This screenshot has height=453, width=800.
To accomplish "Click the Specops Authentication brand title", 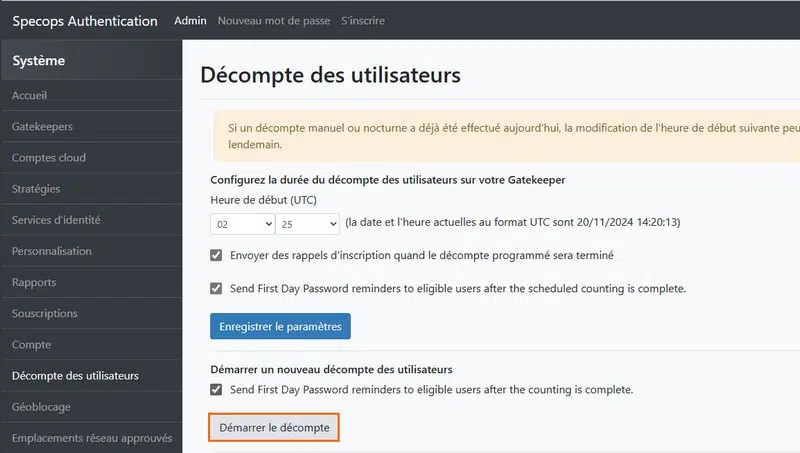I will click(85, 21).
